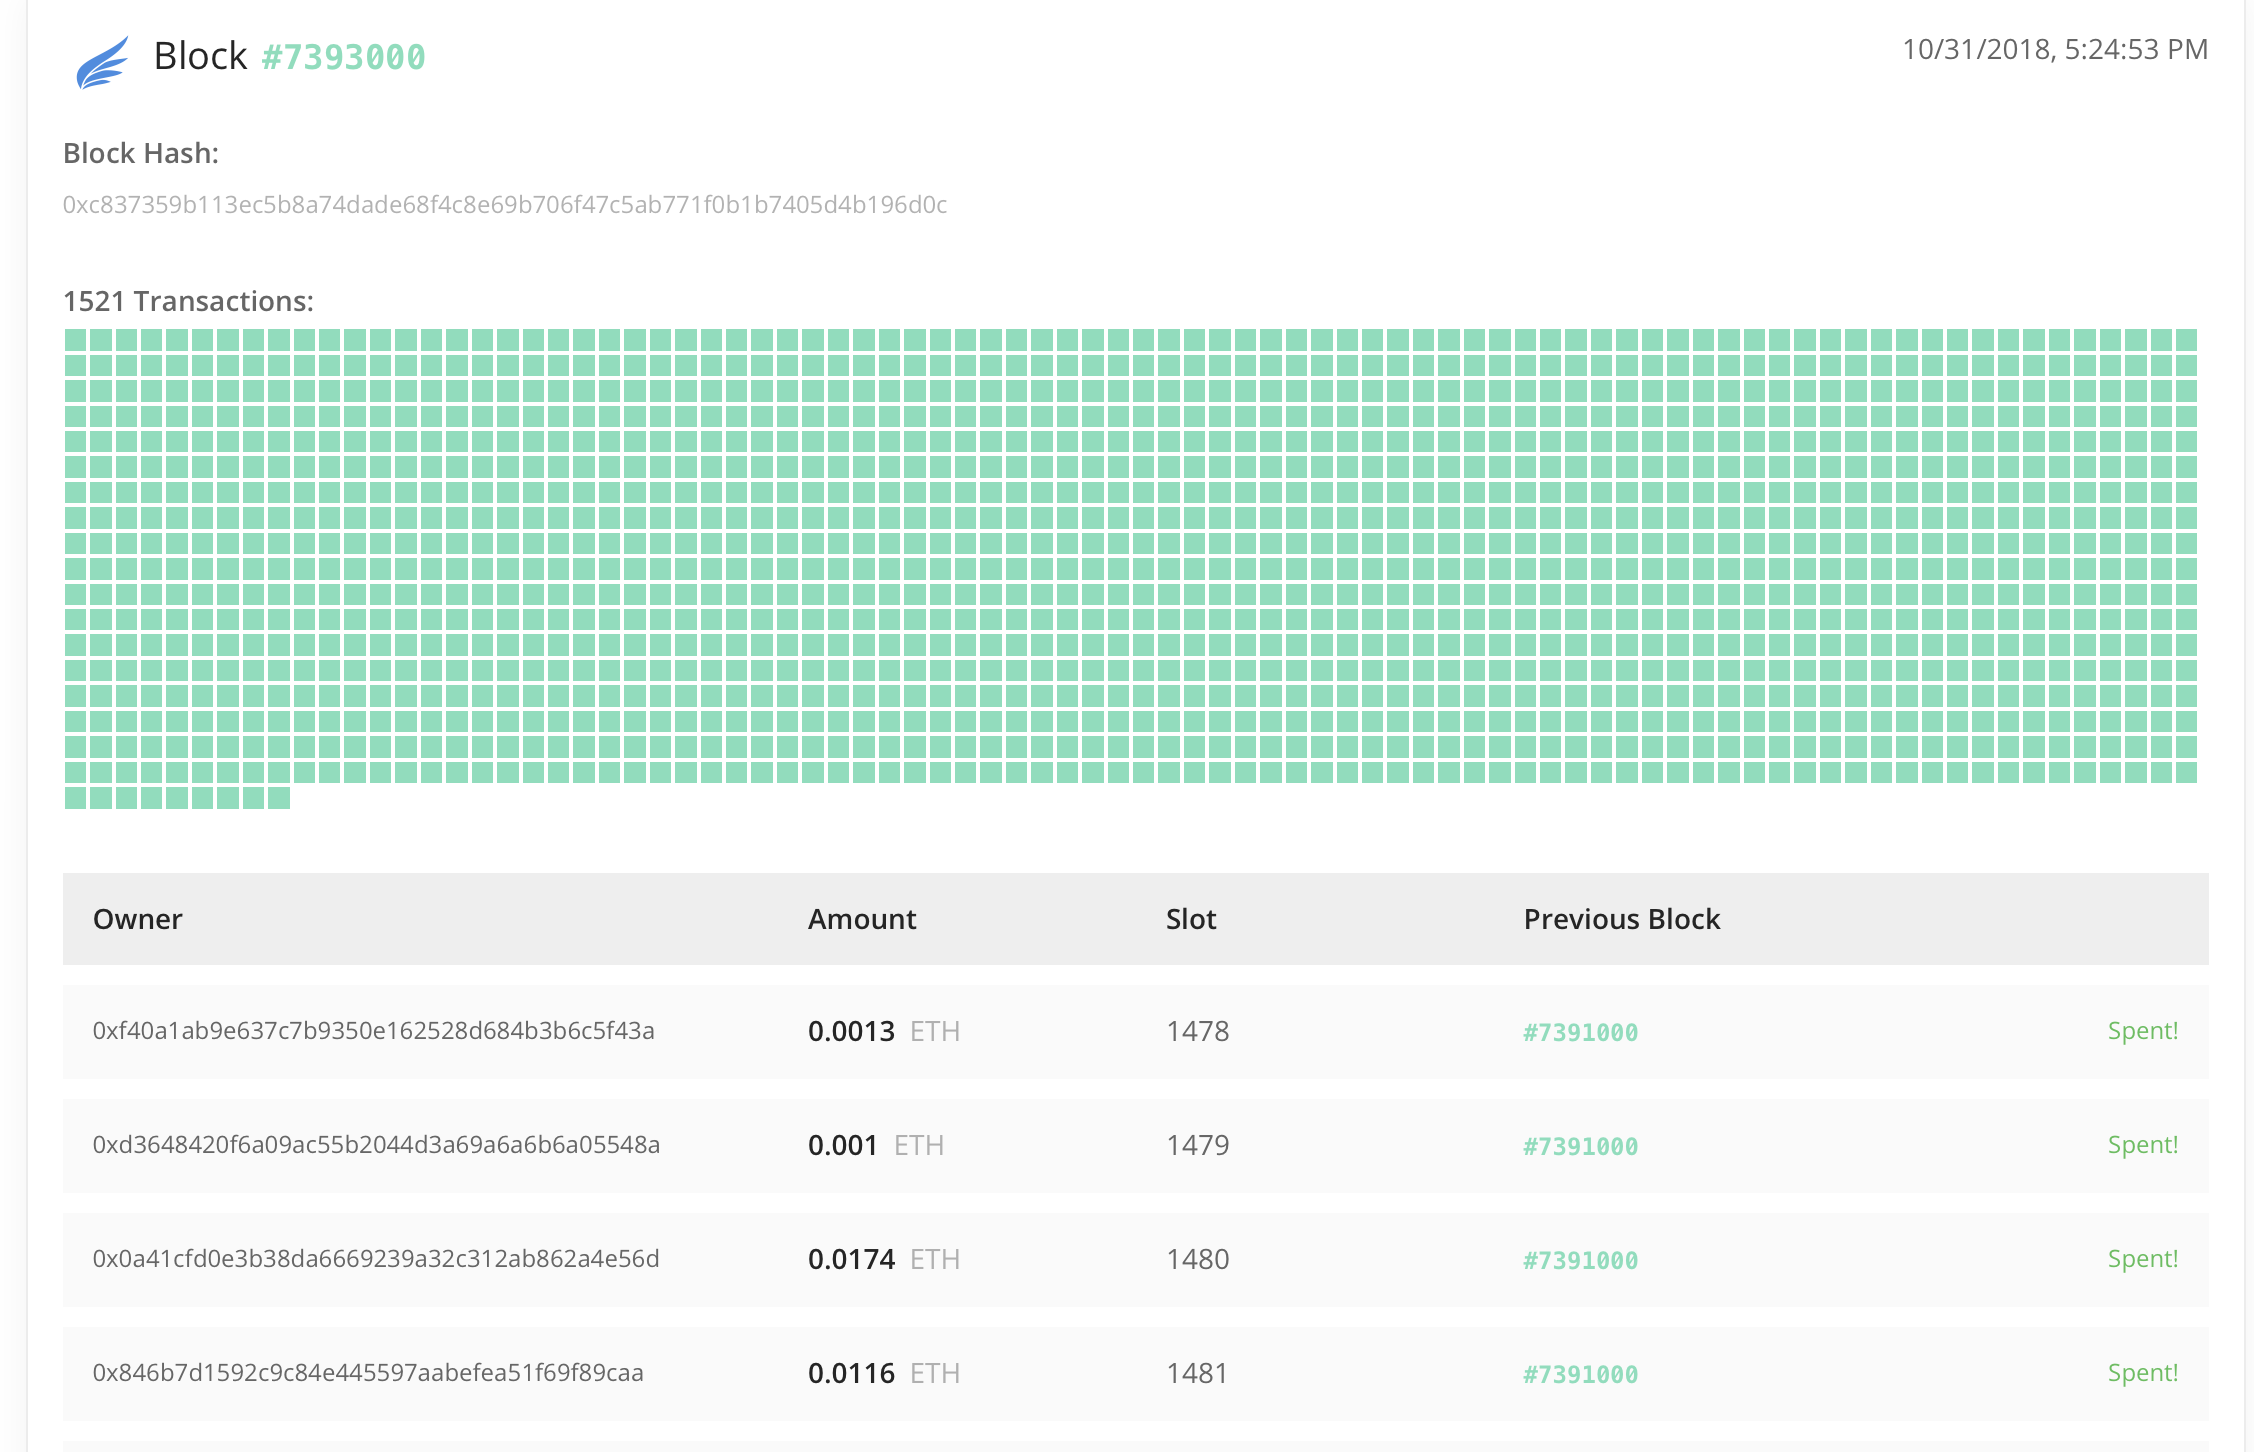Screen dimensions: 2254x1452
Task: Open previous block #7391000 for slot 1481
Action: (1581, 1374)
